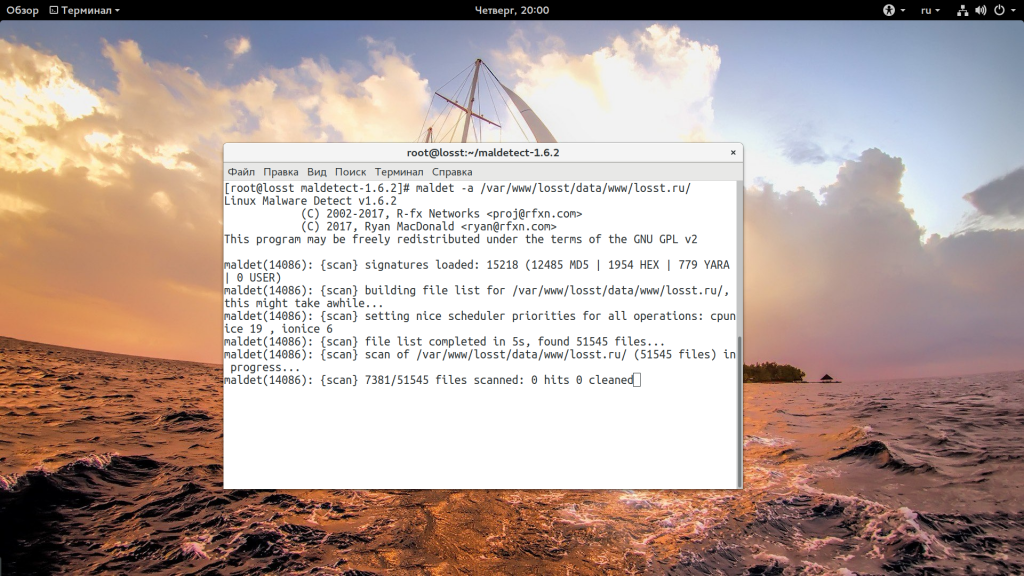Expand the accessibility dropdown arrow
The width and height of the screenshot is (1024, 576).
tap(902, 10)
